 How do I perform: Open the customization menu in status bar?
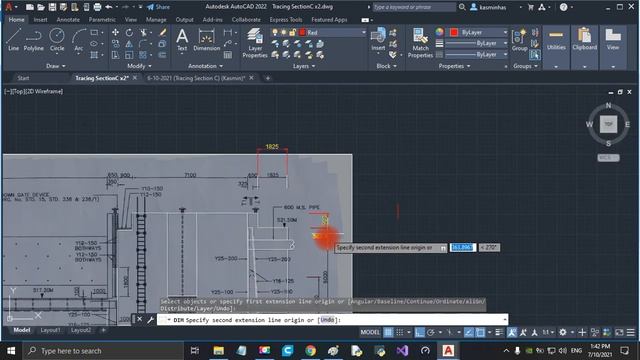631,332
